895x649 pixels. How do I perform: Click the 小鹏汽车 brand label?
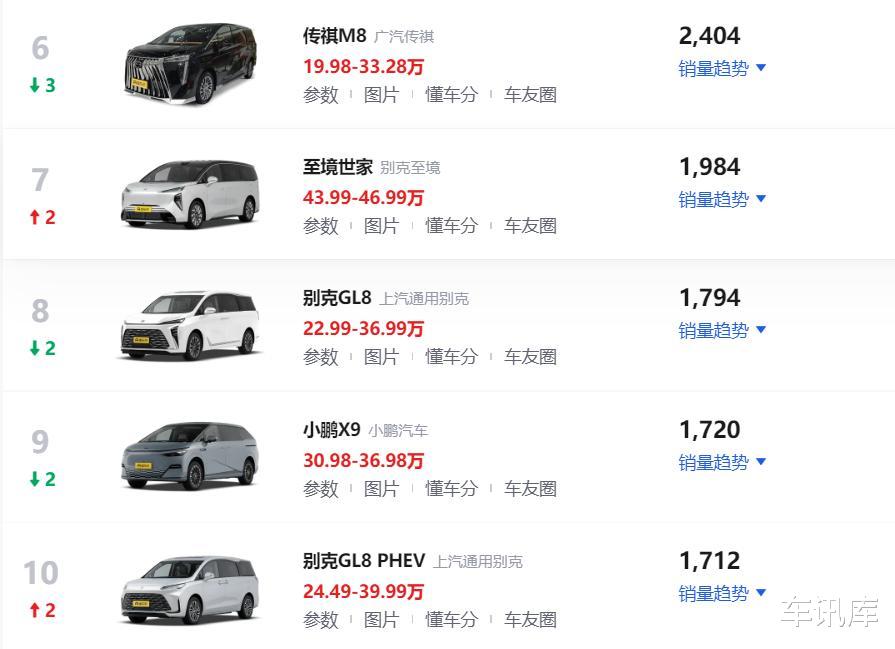[x=398, y=431]
